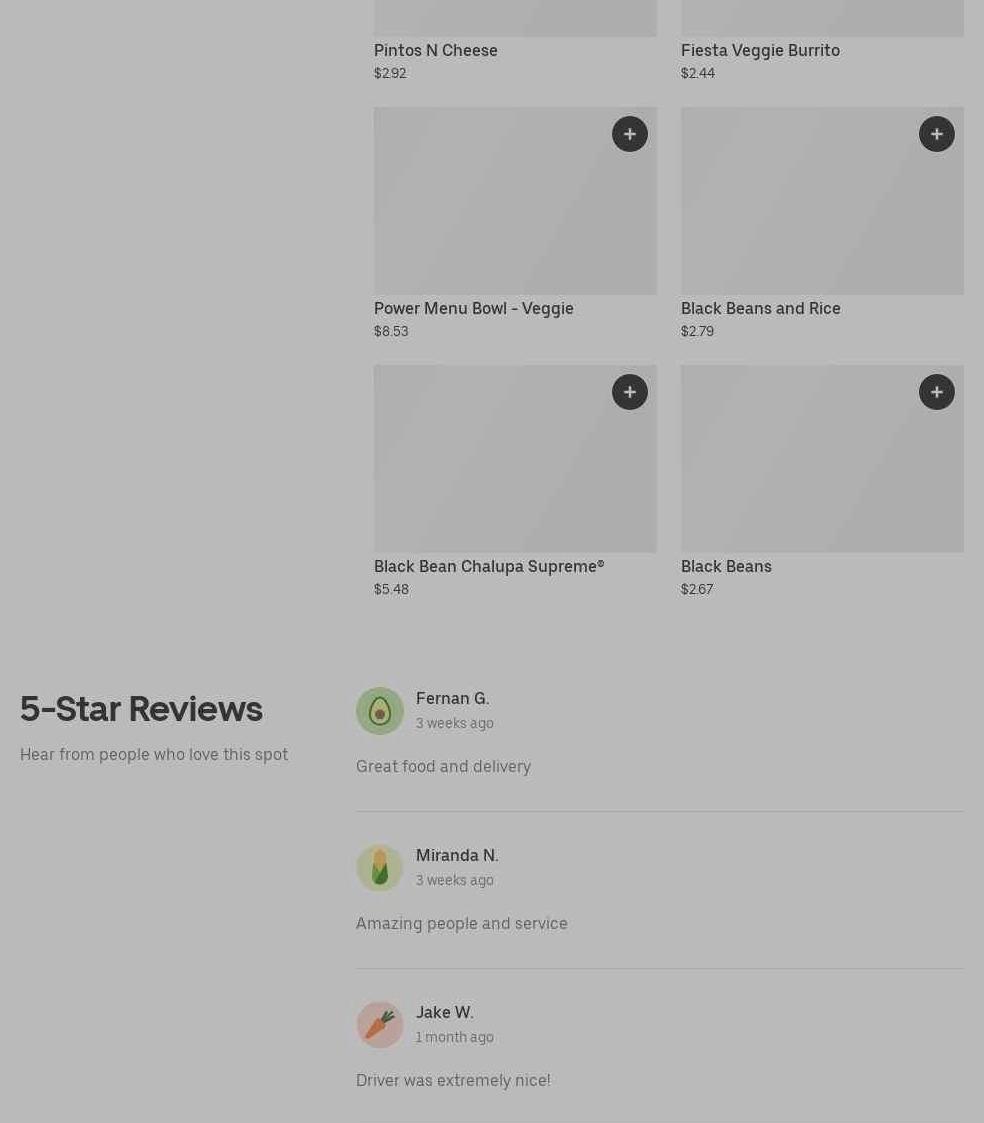Click the 5-Star Reviews heading

point(141,709)
